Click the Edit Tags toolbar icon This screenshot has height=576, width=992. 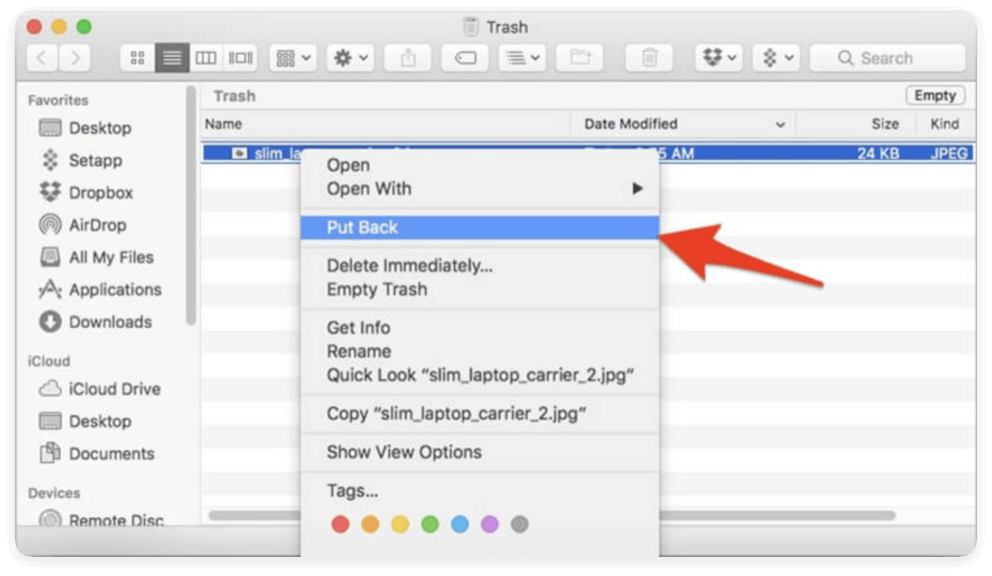click(466, 57)
